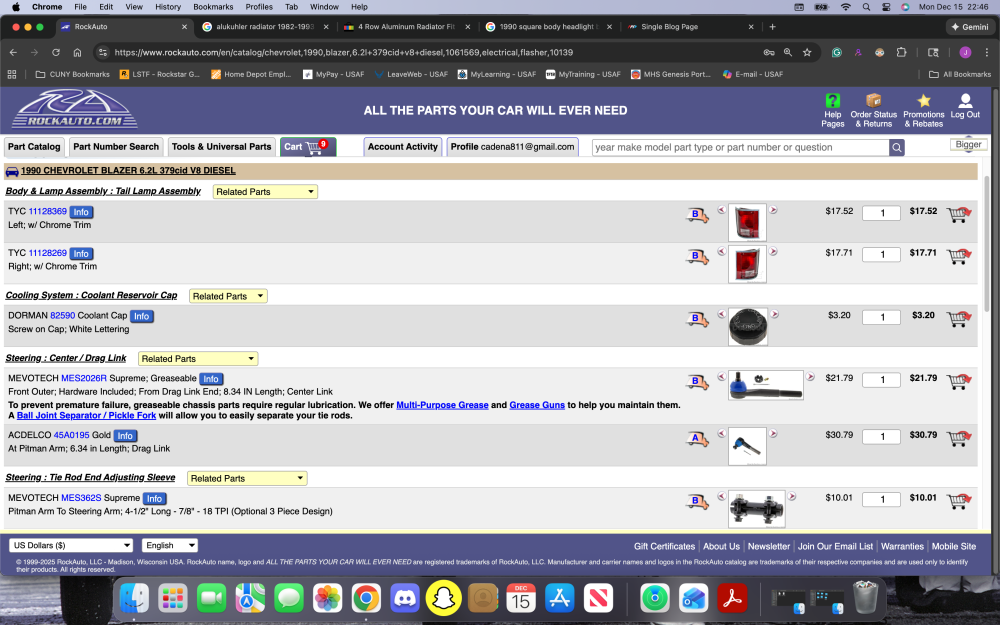Screen dimensions: 1000x625
Task: Click the 'A' availability icon on the ACDELCO row
Action: pos(697,438)
